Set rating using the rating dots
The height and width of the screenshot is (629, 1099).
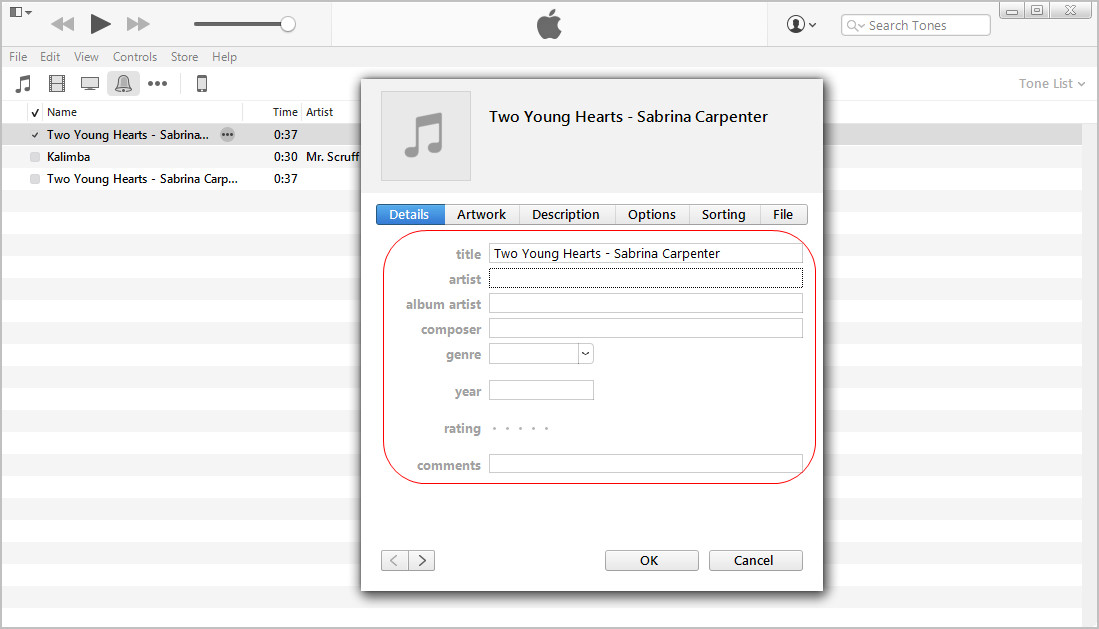coord(520,428)
